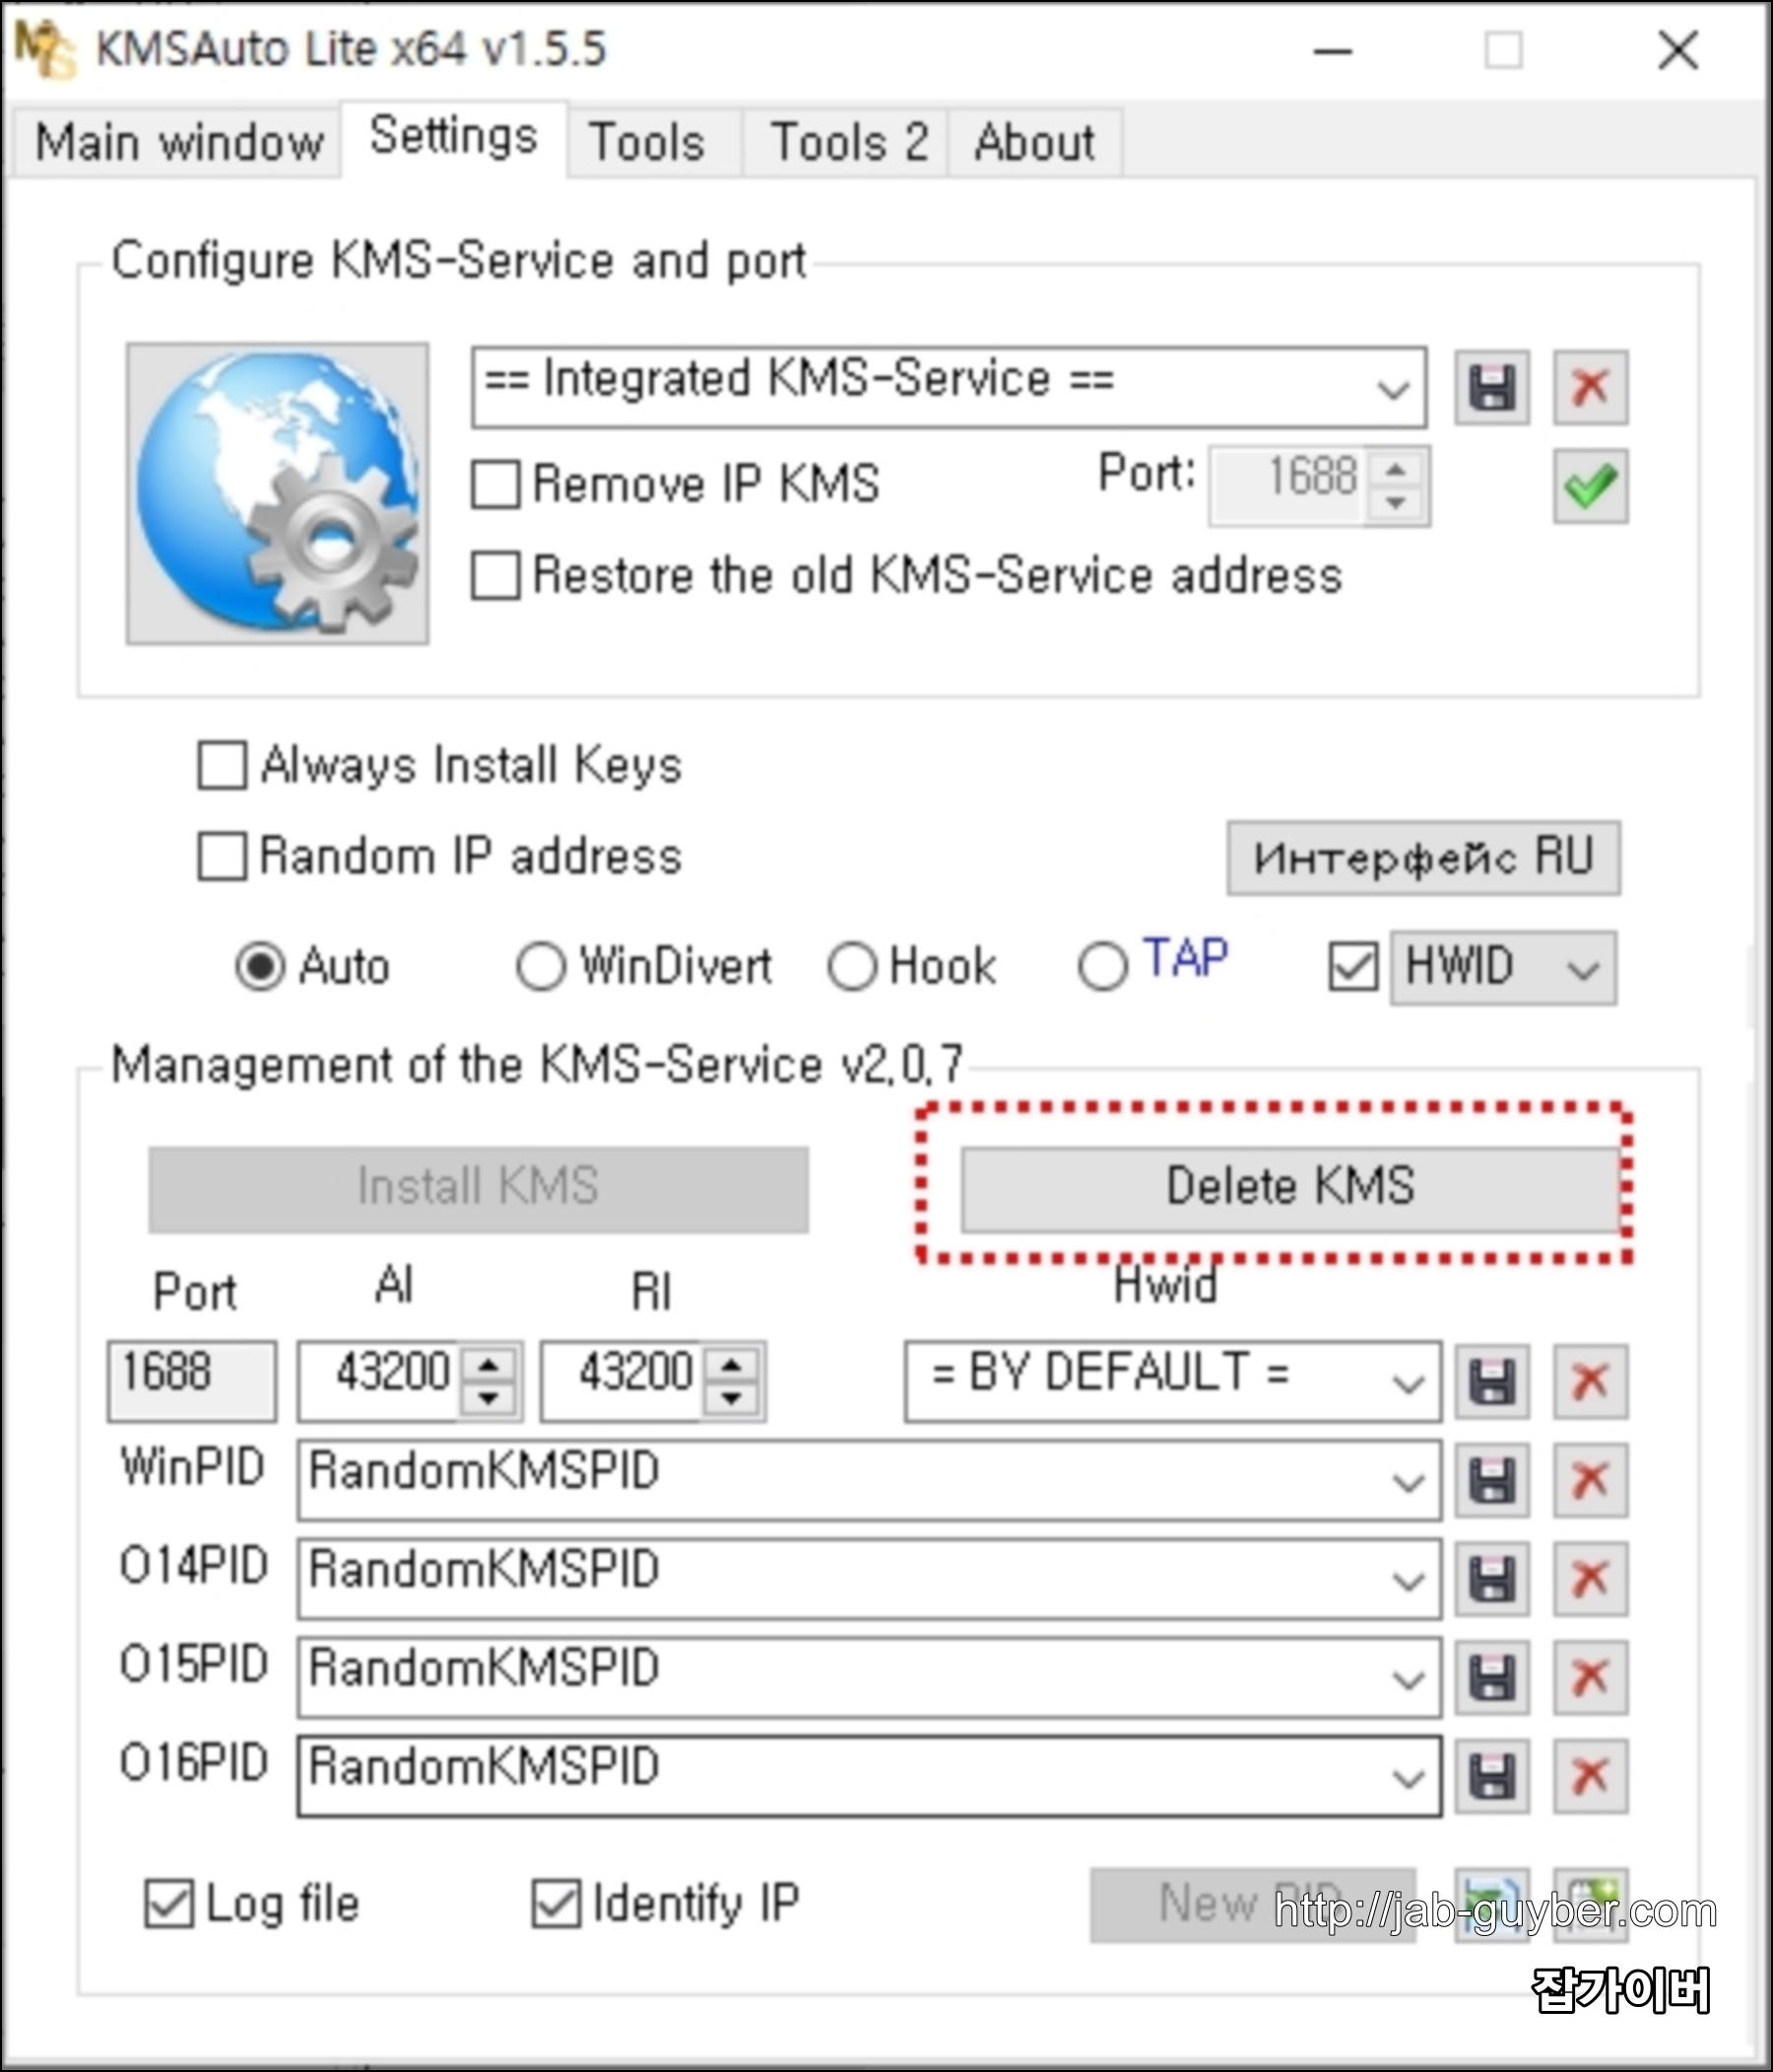This screenshot has height=2072, width=1773.
Task: Switch interface with Интерфейс RU button
Action: click(1424, 858)
